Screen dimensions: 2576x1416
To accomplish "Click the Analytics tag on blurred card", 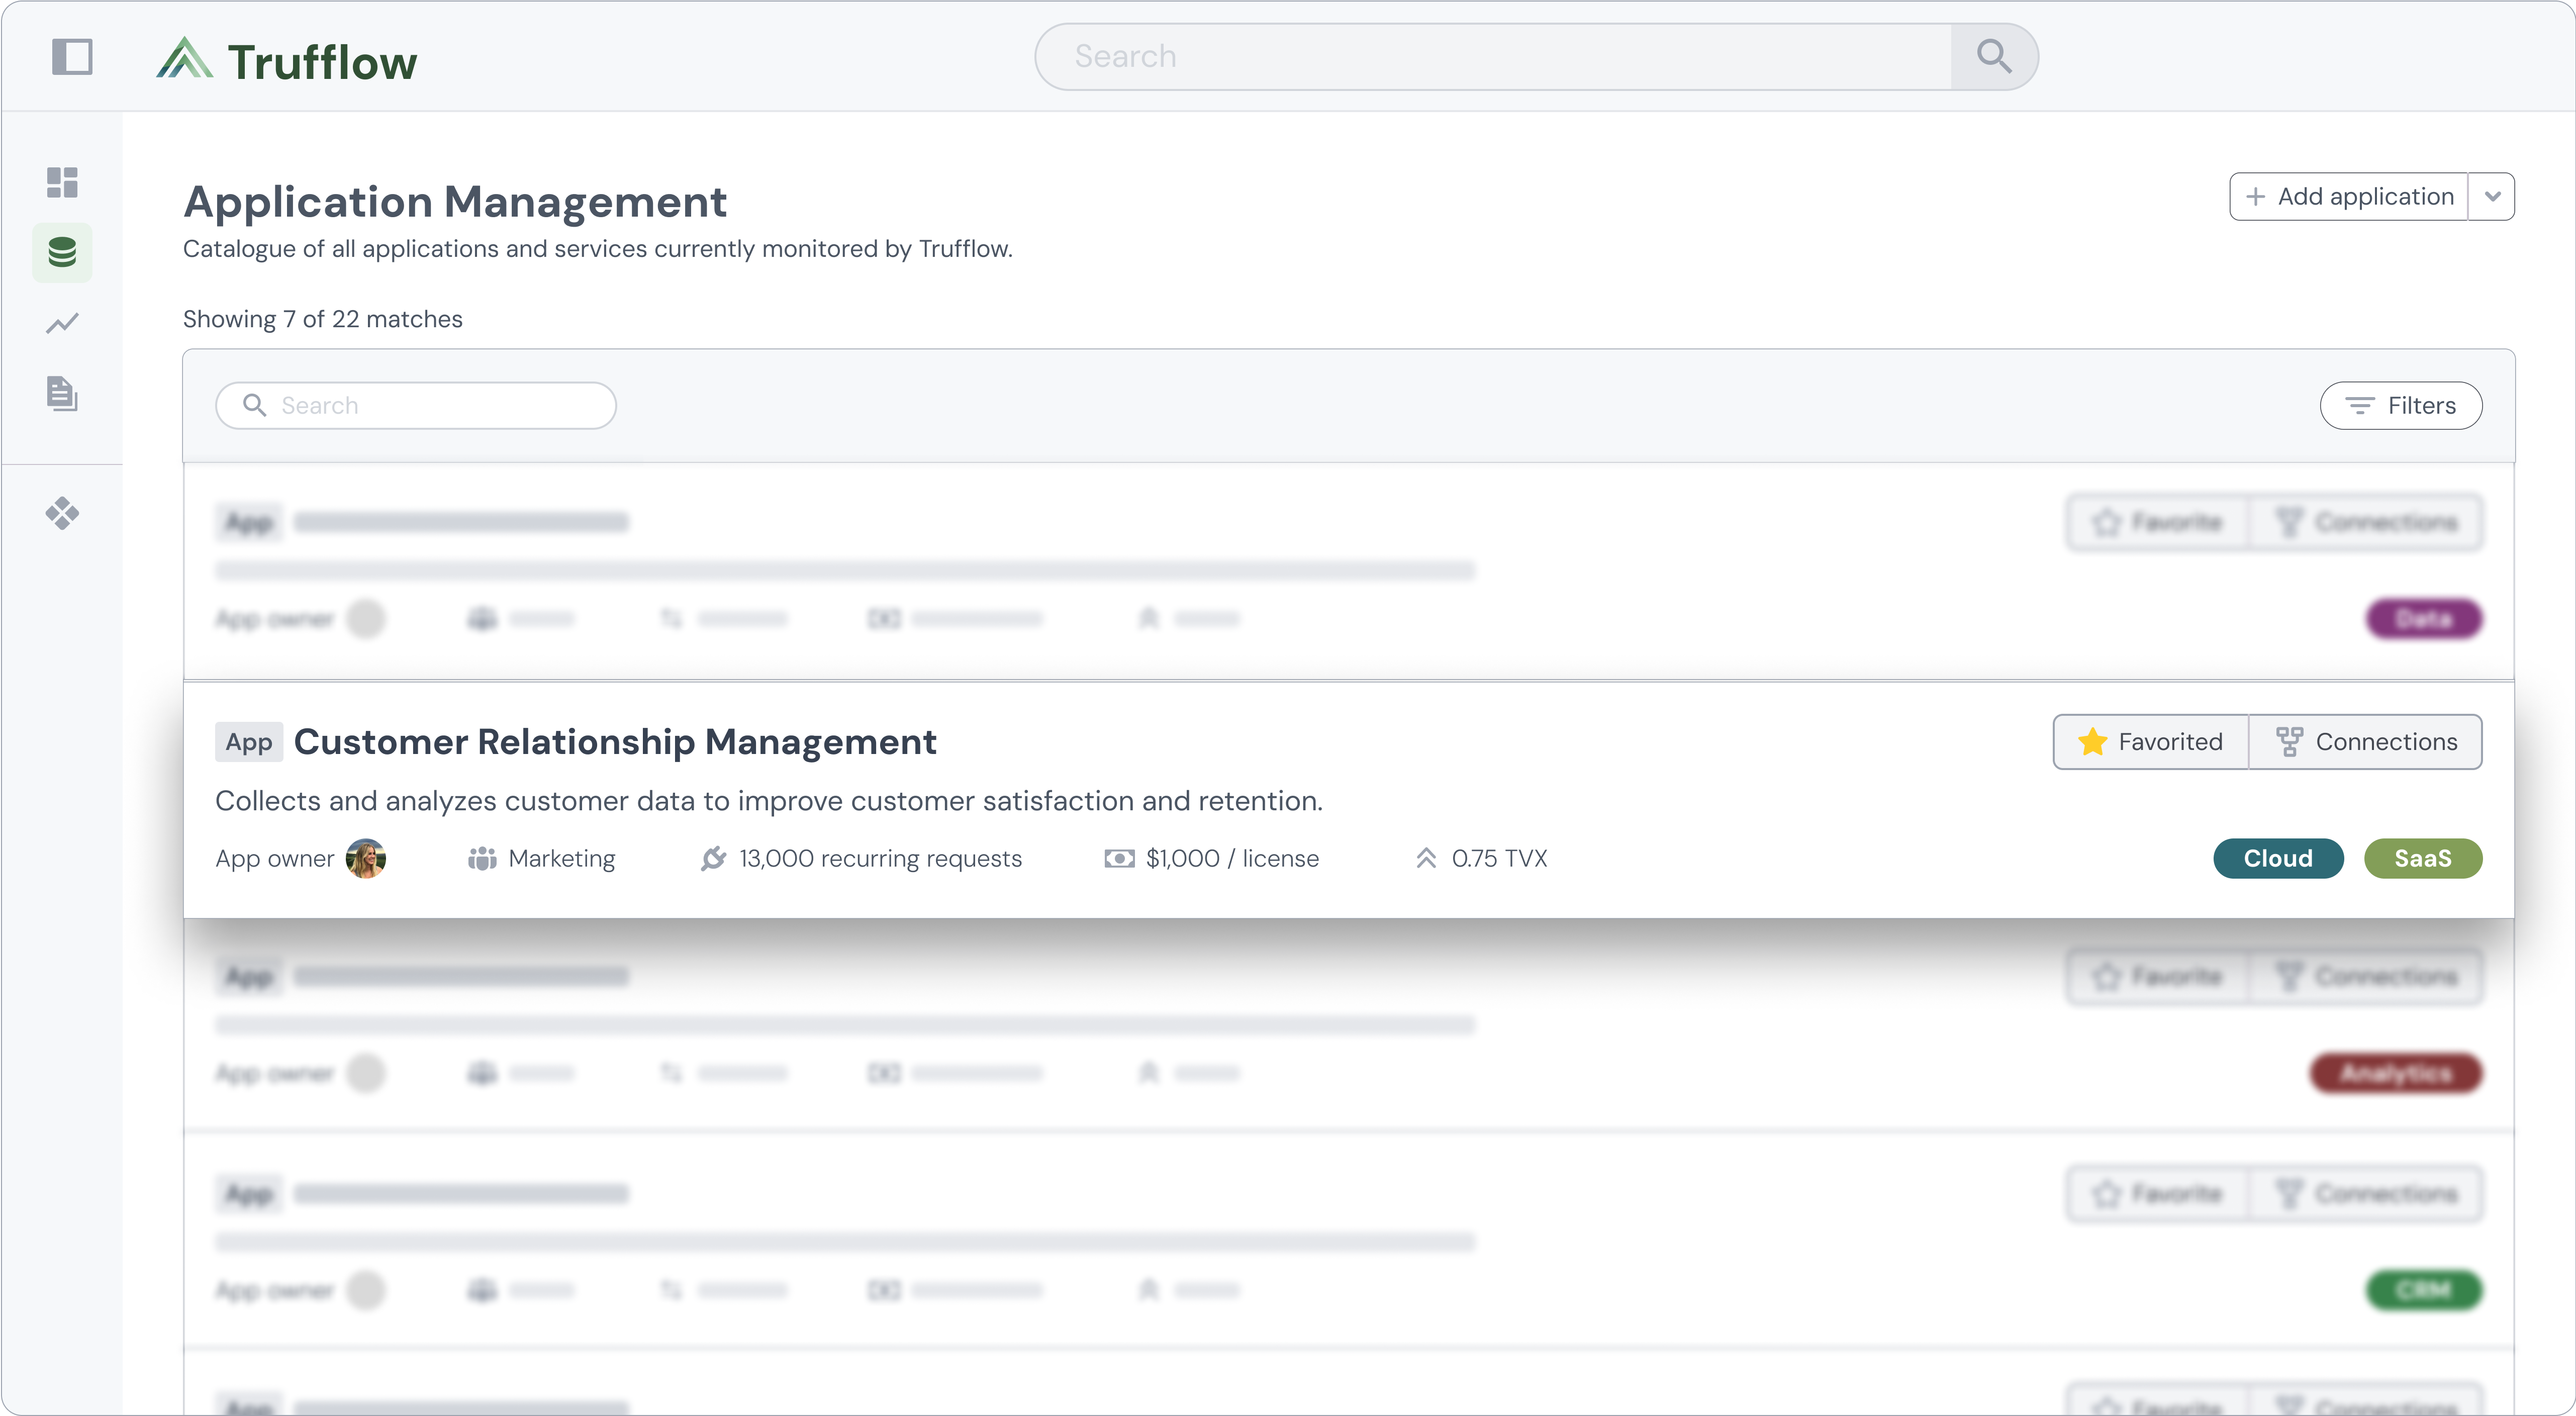I will (x=2396, y=1073).
